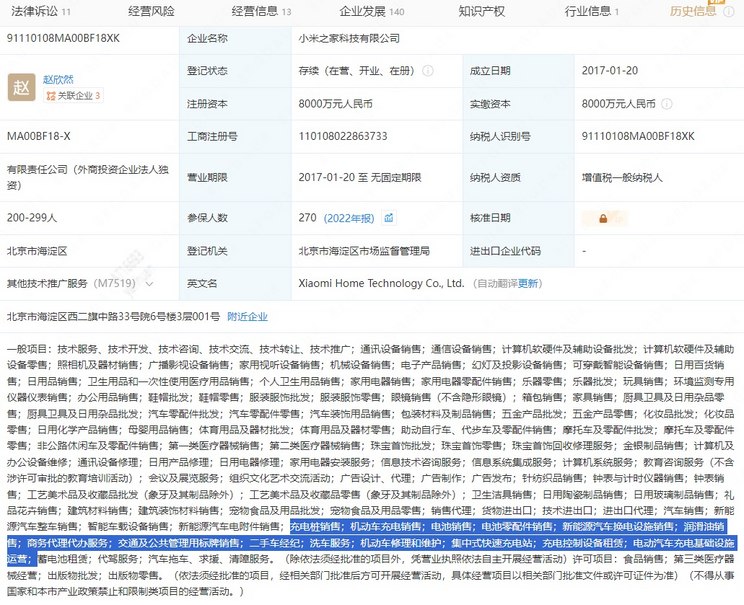Click the English name Xiaomi Home Technology text
Image resolution: width=744 pixels, height=605 pixels.
click(381, 283)
